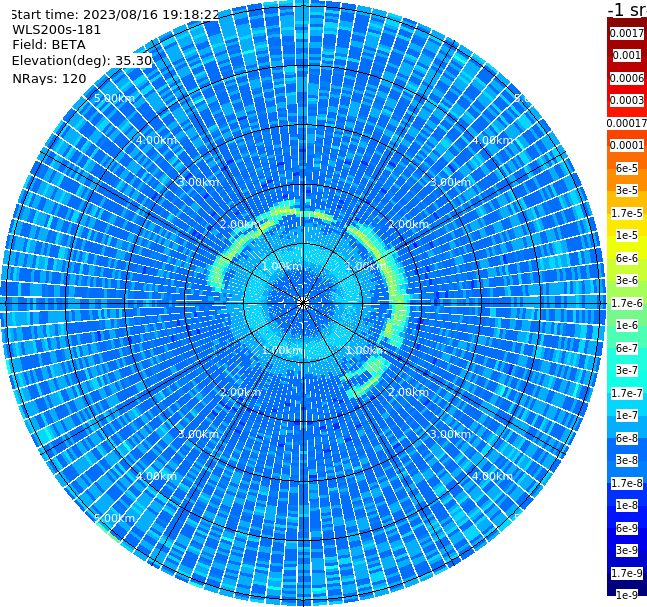Click the 6e-5 colorbar tick

(627, 168)
